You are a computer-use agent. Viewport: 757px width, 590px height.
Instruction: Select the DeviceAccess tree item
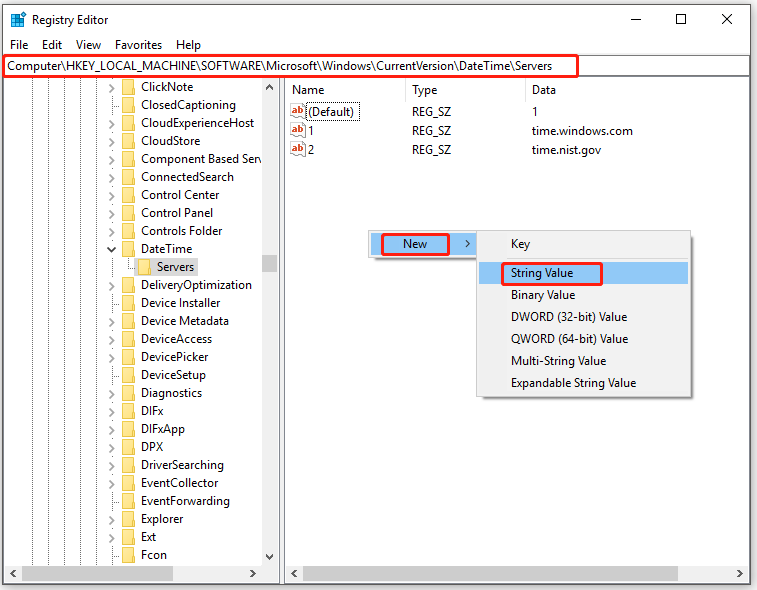(x=176, y=339)
